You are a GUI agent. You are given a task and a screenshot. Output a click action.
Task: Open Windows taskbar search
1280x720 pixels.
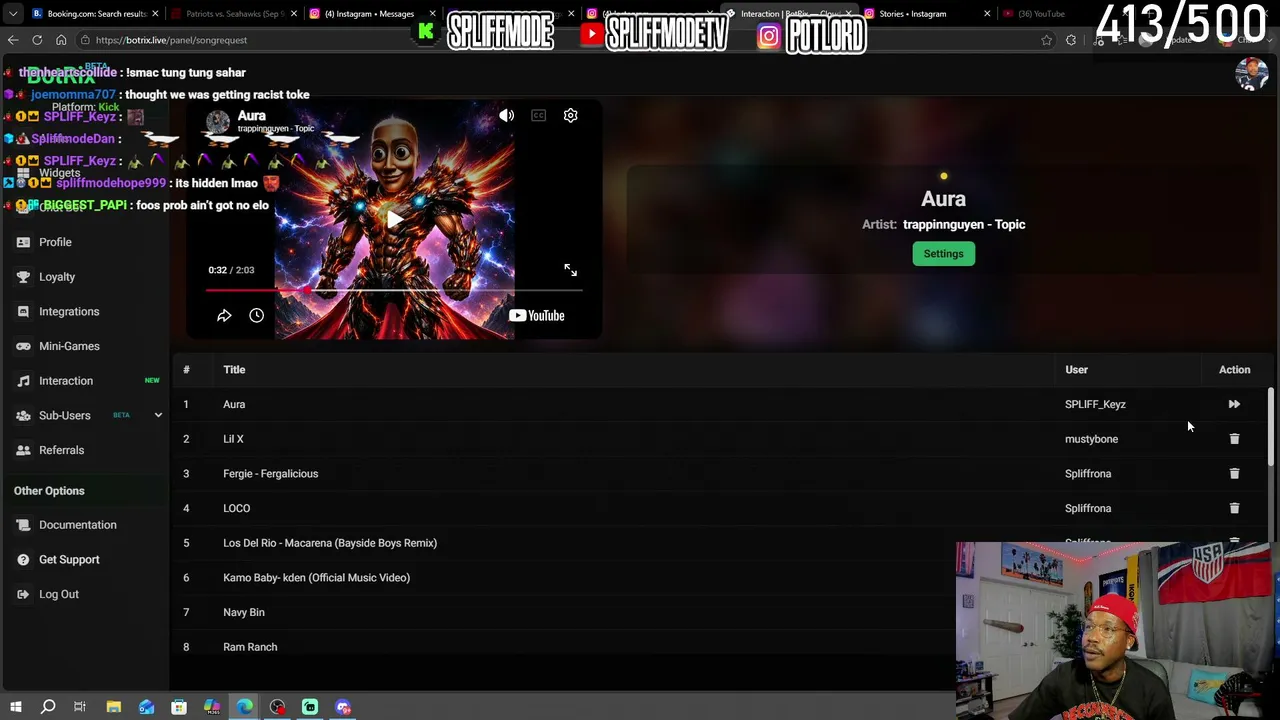[x=48, y=708]
